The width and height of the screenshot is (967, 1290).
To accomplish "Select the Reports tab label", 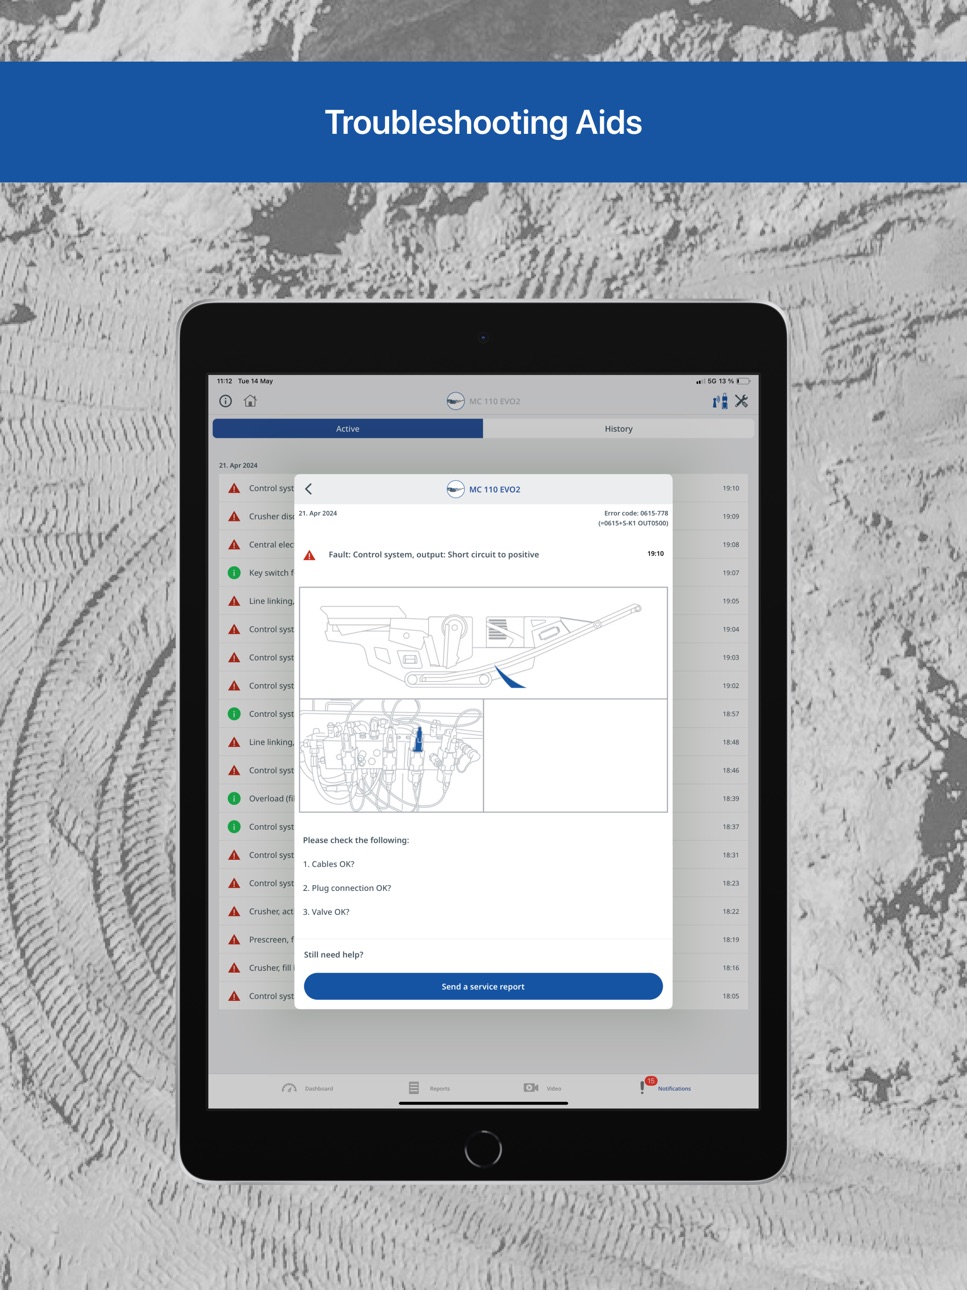I will tap(440, 1089).
